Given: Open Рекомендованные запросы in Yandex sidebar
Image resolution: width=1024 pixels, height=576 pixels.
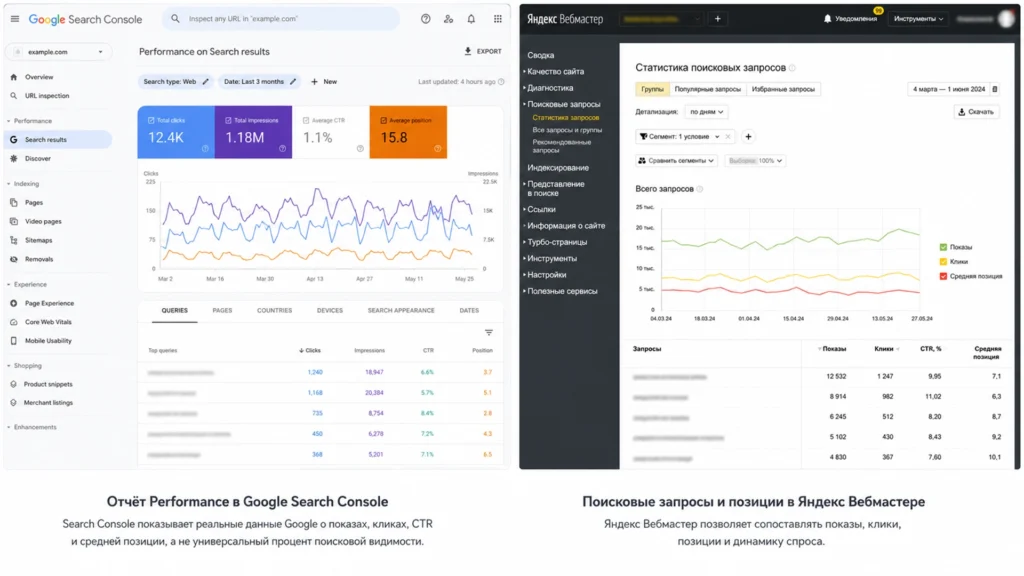Looking at the screenshot, I should coord(561,146).
